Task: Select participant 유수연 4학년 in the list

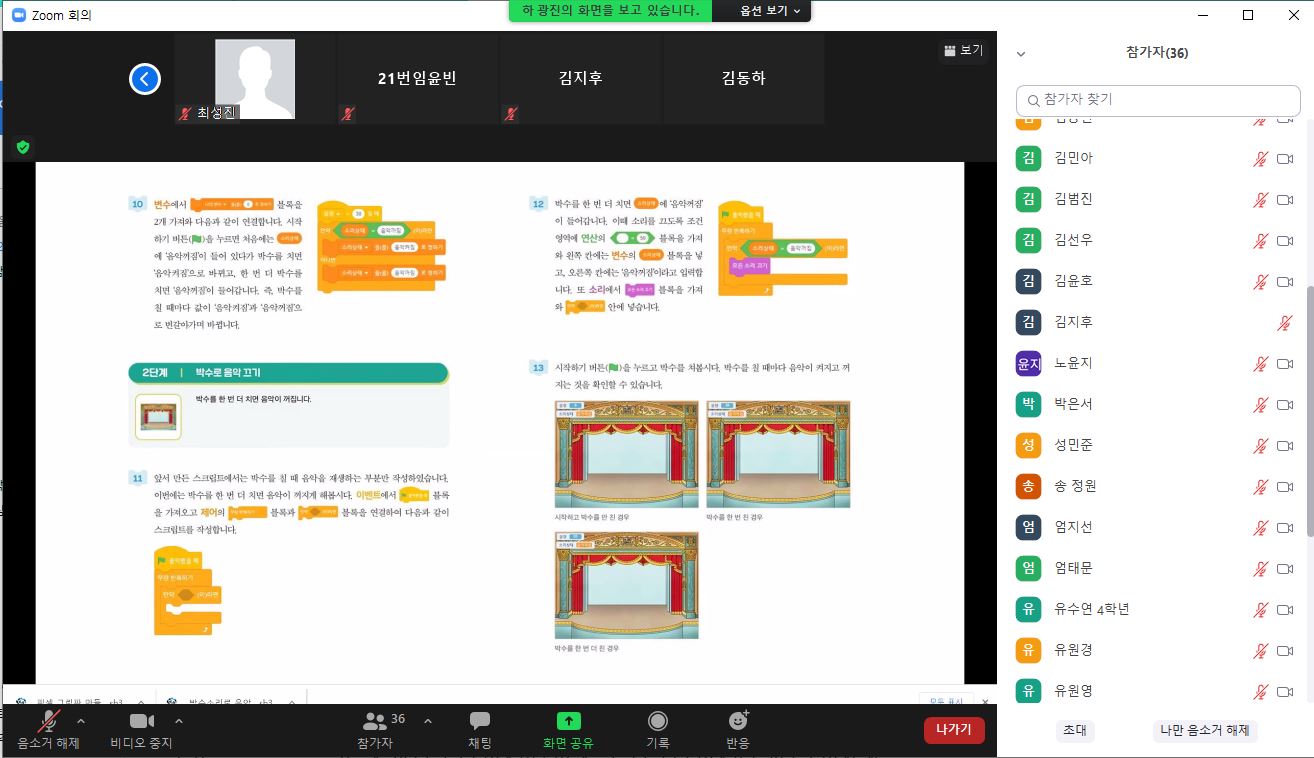Action: point(1091,609)
